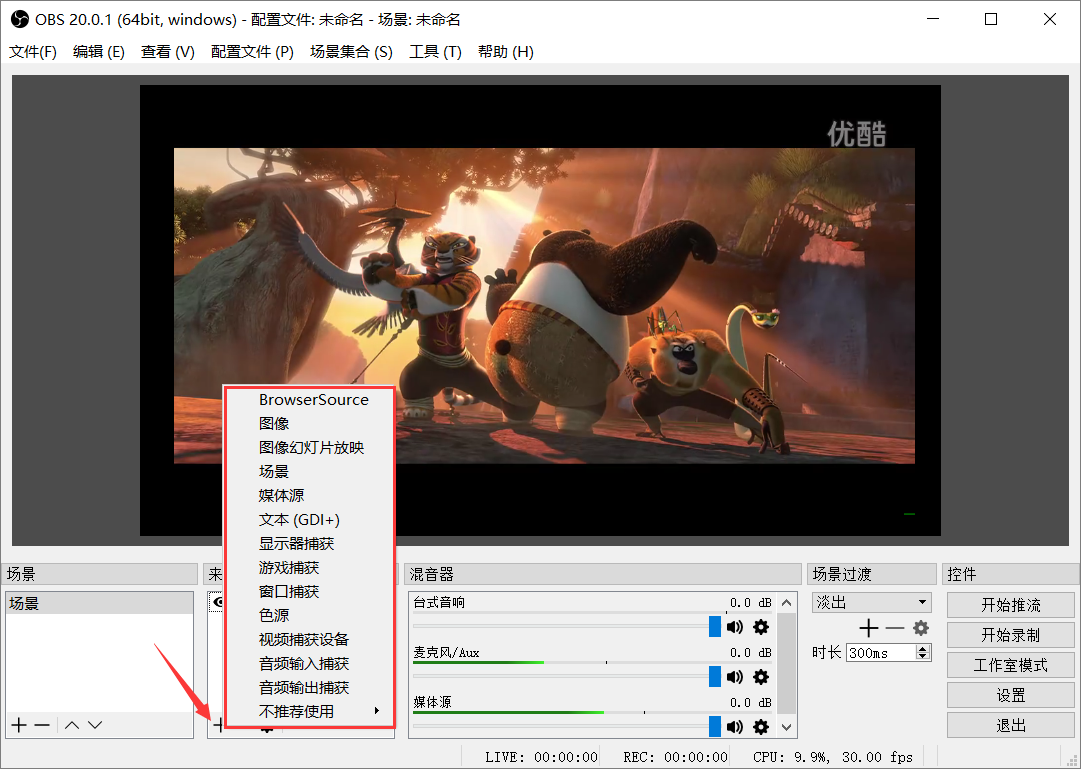The image size is (1081, 769).
Task: Click the OBS logo in title bar
Action: point(20,19)
